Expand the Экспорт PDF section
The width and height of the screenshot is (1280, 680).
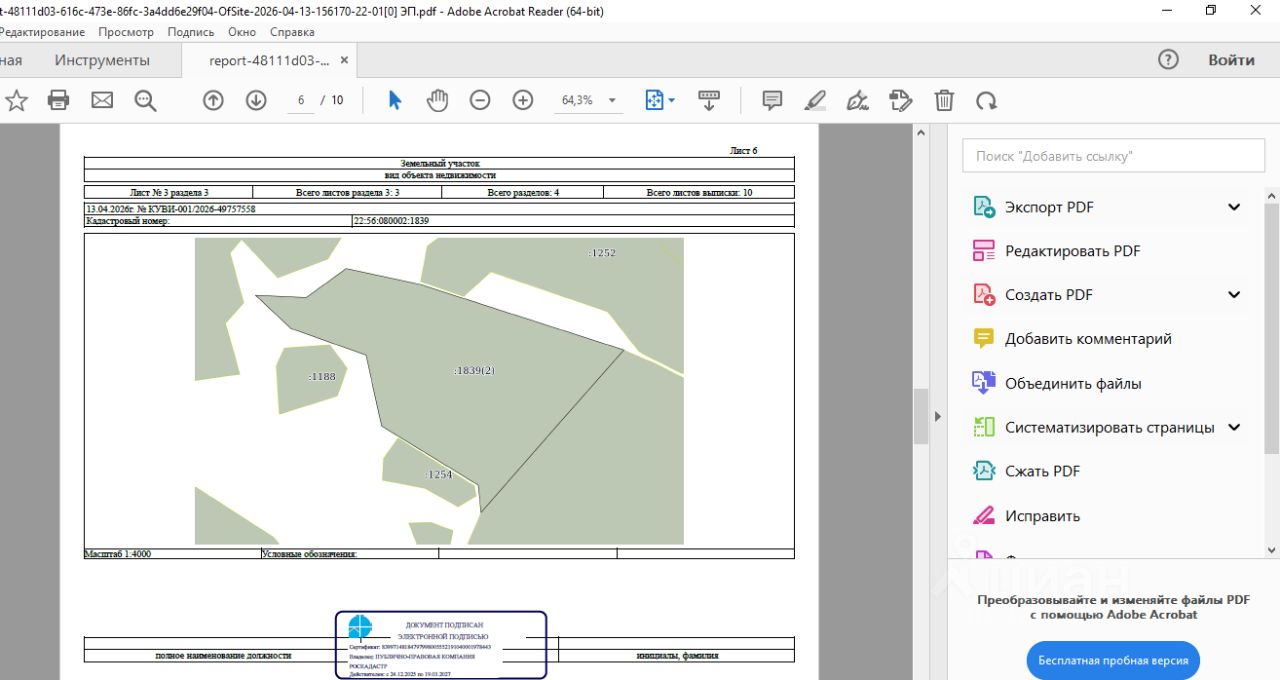tap(1234, 207)
